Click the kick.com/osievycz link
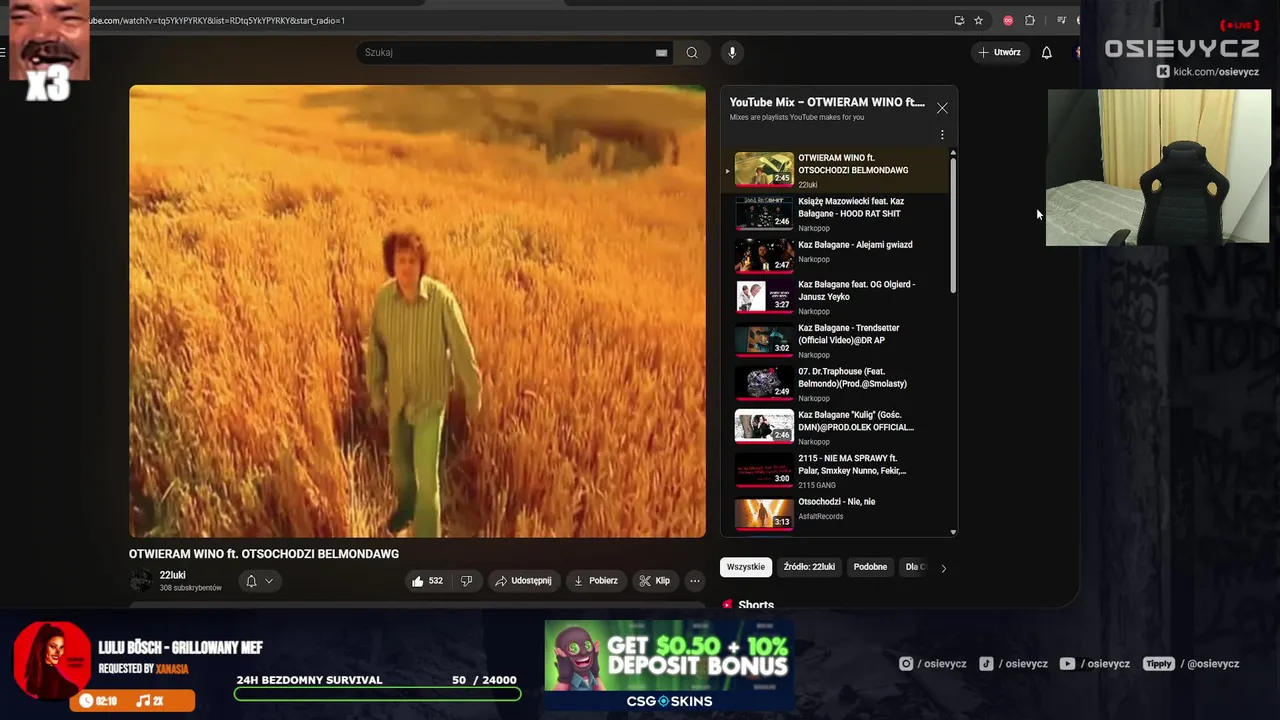1280x720 pixels. pos(1208,72)
